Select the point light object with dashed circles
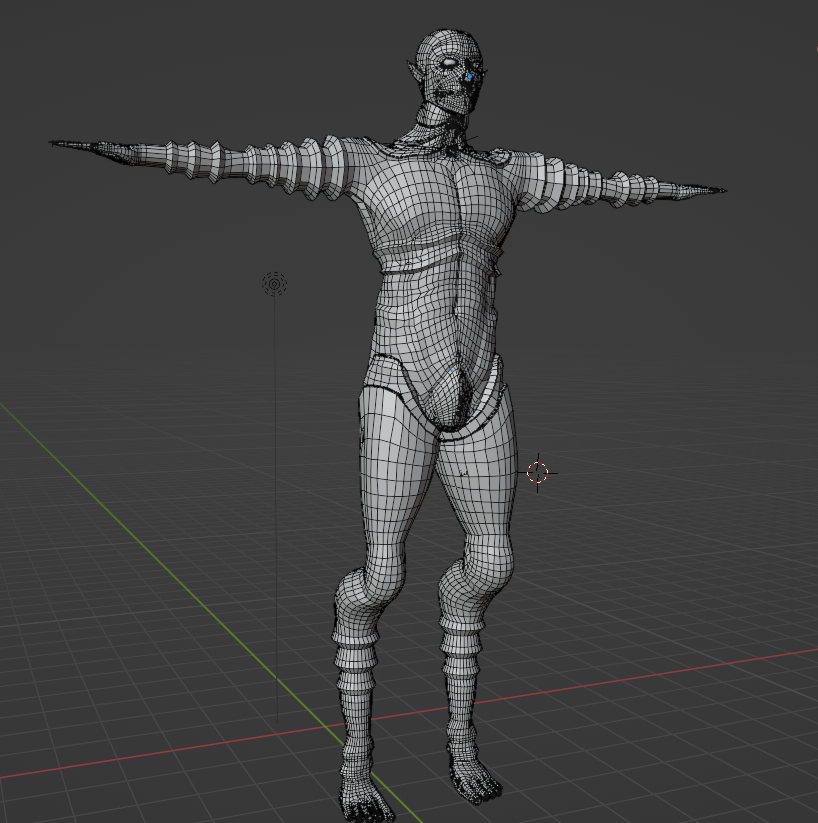Screen dimensions: 818x823 274,284
